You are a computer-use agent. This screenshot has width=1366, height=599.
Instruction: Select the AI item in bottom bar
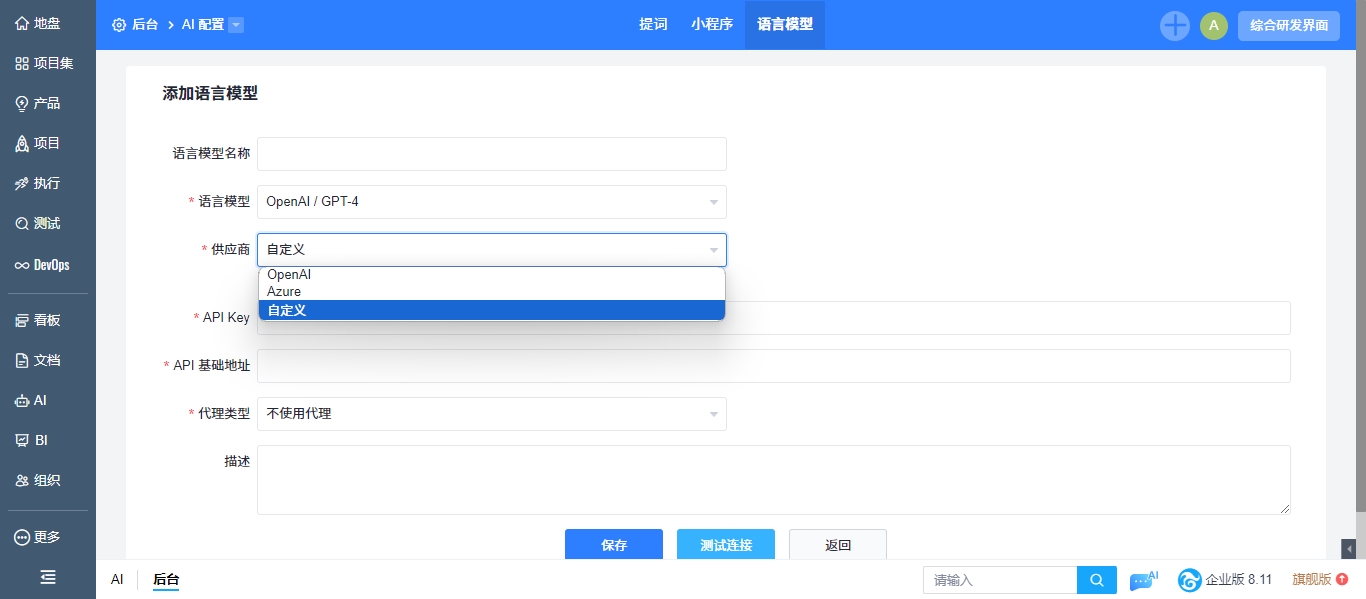coord(117,580)
